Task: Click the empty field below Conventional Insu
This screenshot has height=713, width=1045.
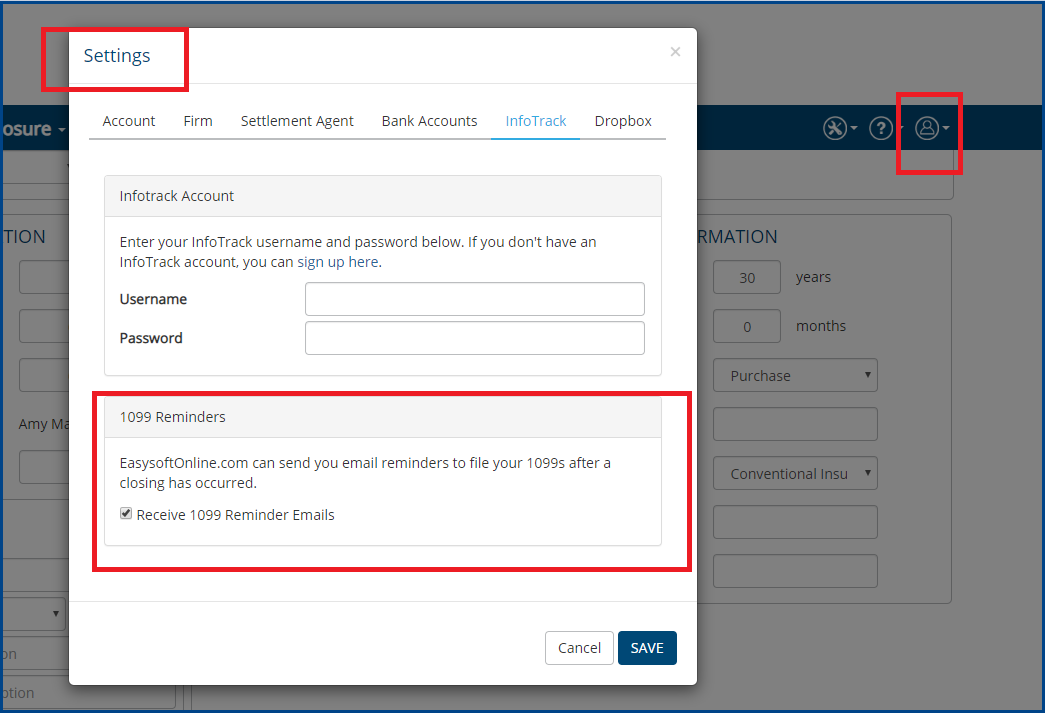Action: click(795, 522)
